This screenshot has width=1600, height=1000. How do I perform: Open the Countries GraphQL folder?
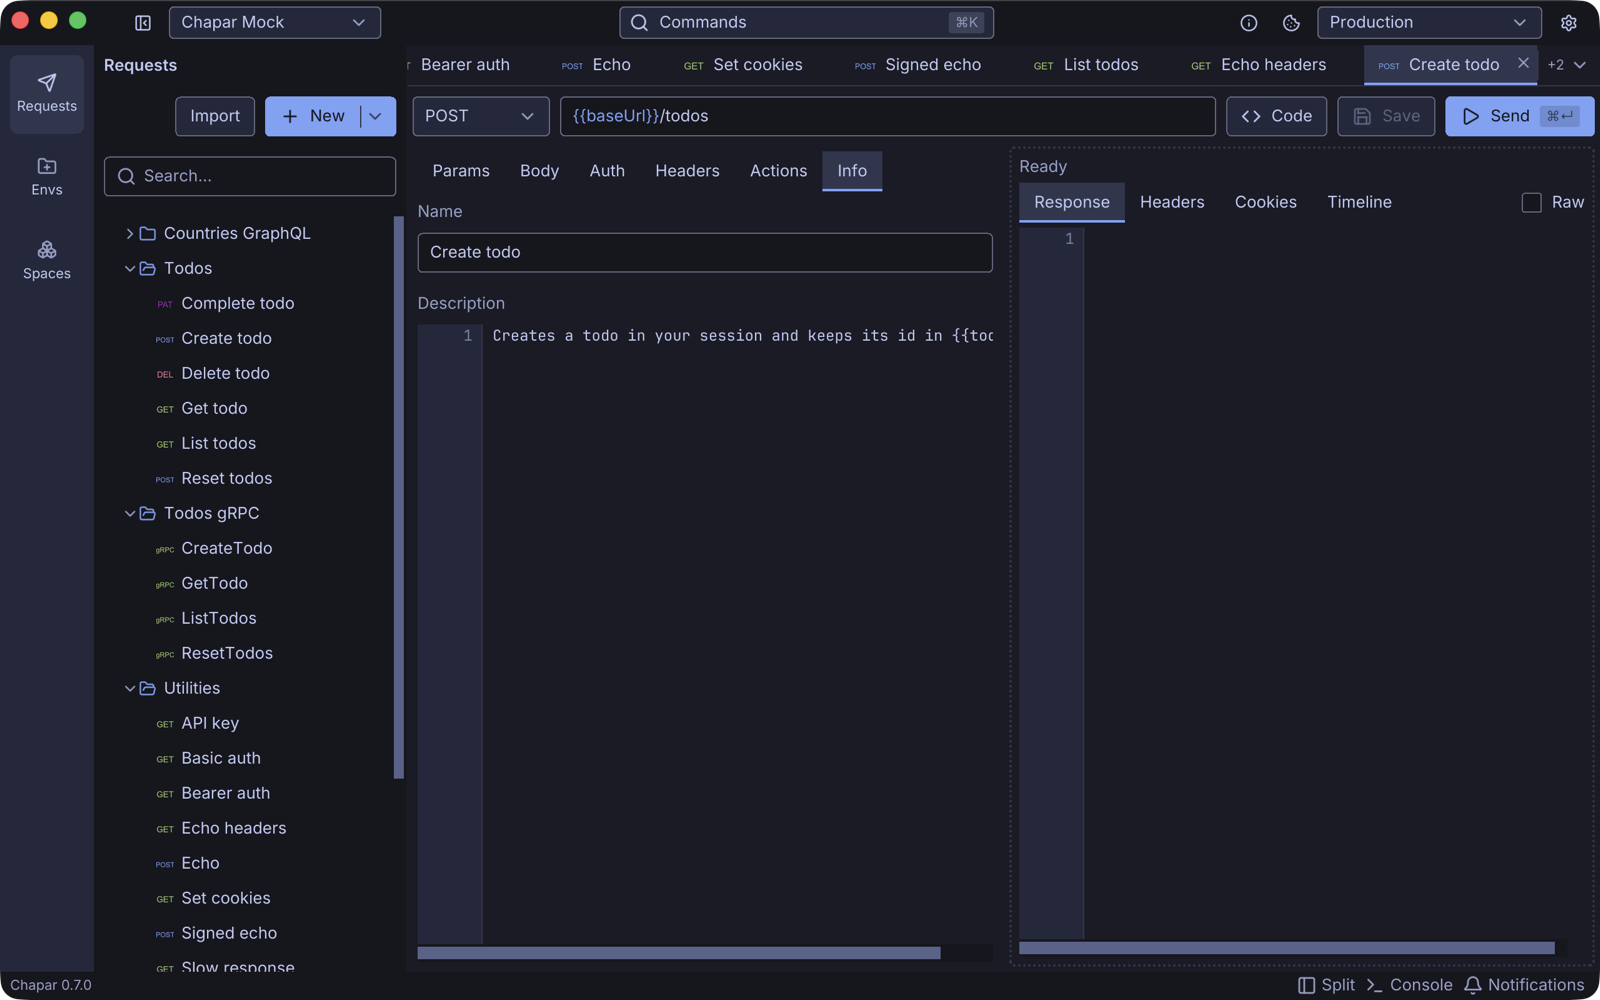237,233
